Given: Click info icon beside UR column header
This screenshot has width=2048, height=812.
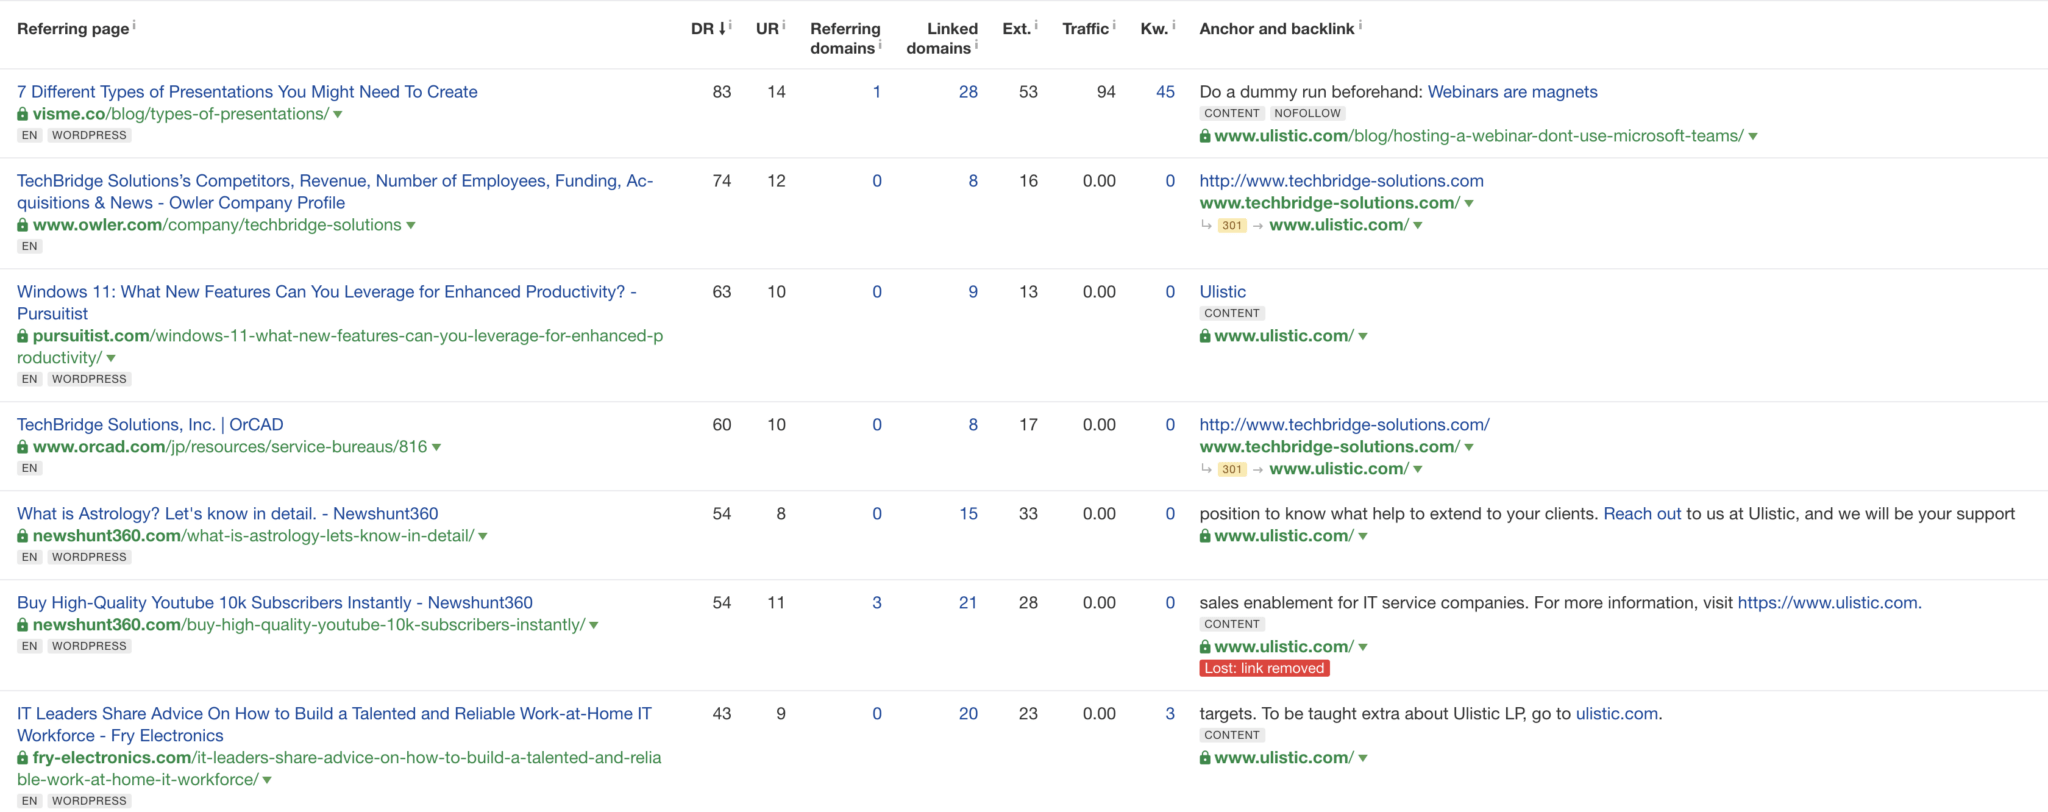Looking at the screenshot, I should click(x=784, y=25).
